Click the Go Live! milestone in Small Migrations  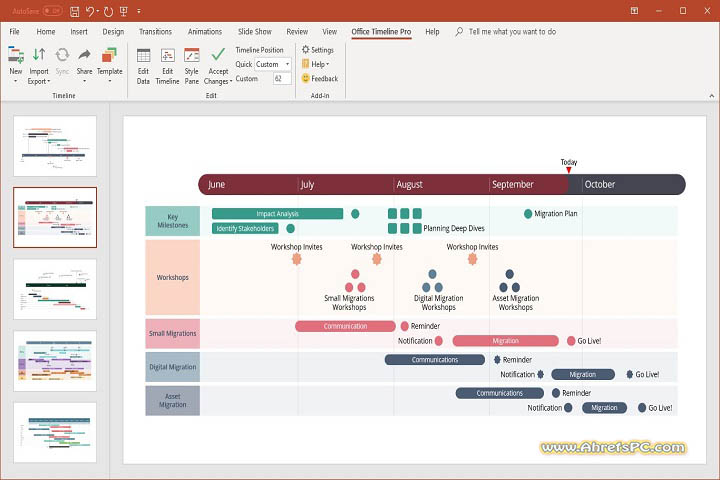571,341
